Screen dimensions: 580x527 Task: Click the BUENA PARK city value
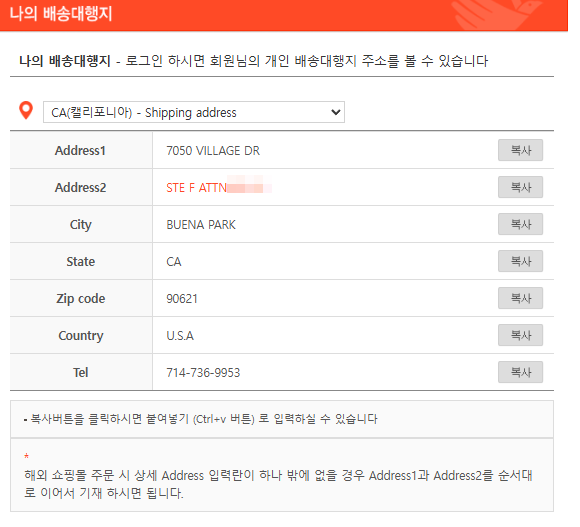[201, 225]
